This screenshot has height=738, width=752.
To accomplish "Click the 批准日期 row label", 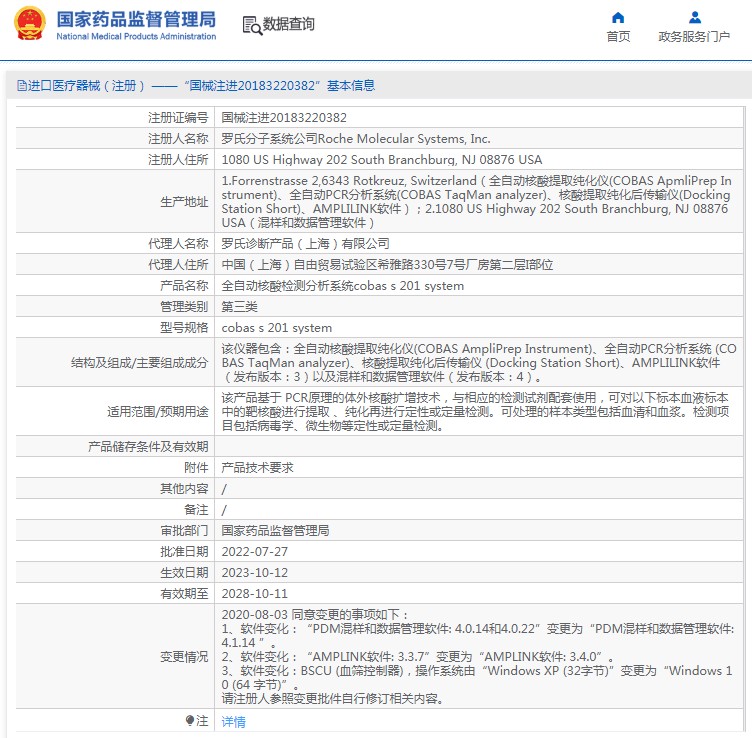I will coord(184,551).
